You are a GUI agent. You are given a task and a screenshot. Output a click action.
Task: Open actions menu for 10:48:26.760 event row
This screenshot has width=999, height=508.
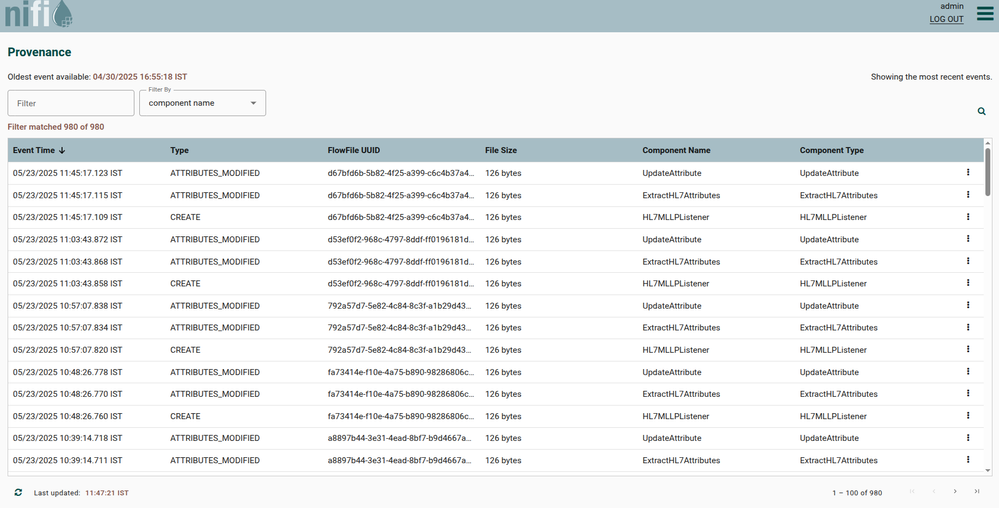coord(968,416)
